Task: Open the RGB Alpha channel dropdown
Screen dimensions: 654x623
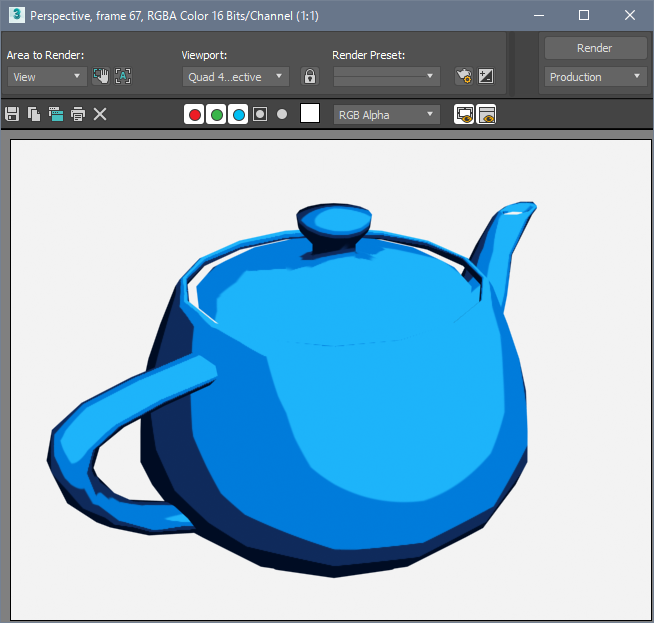Action: 386,115
